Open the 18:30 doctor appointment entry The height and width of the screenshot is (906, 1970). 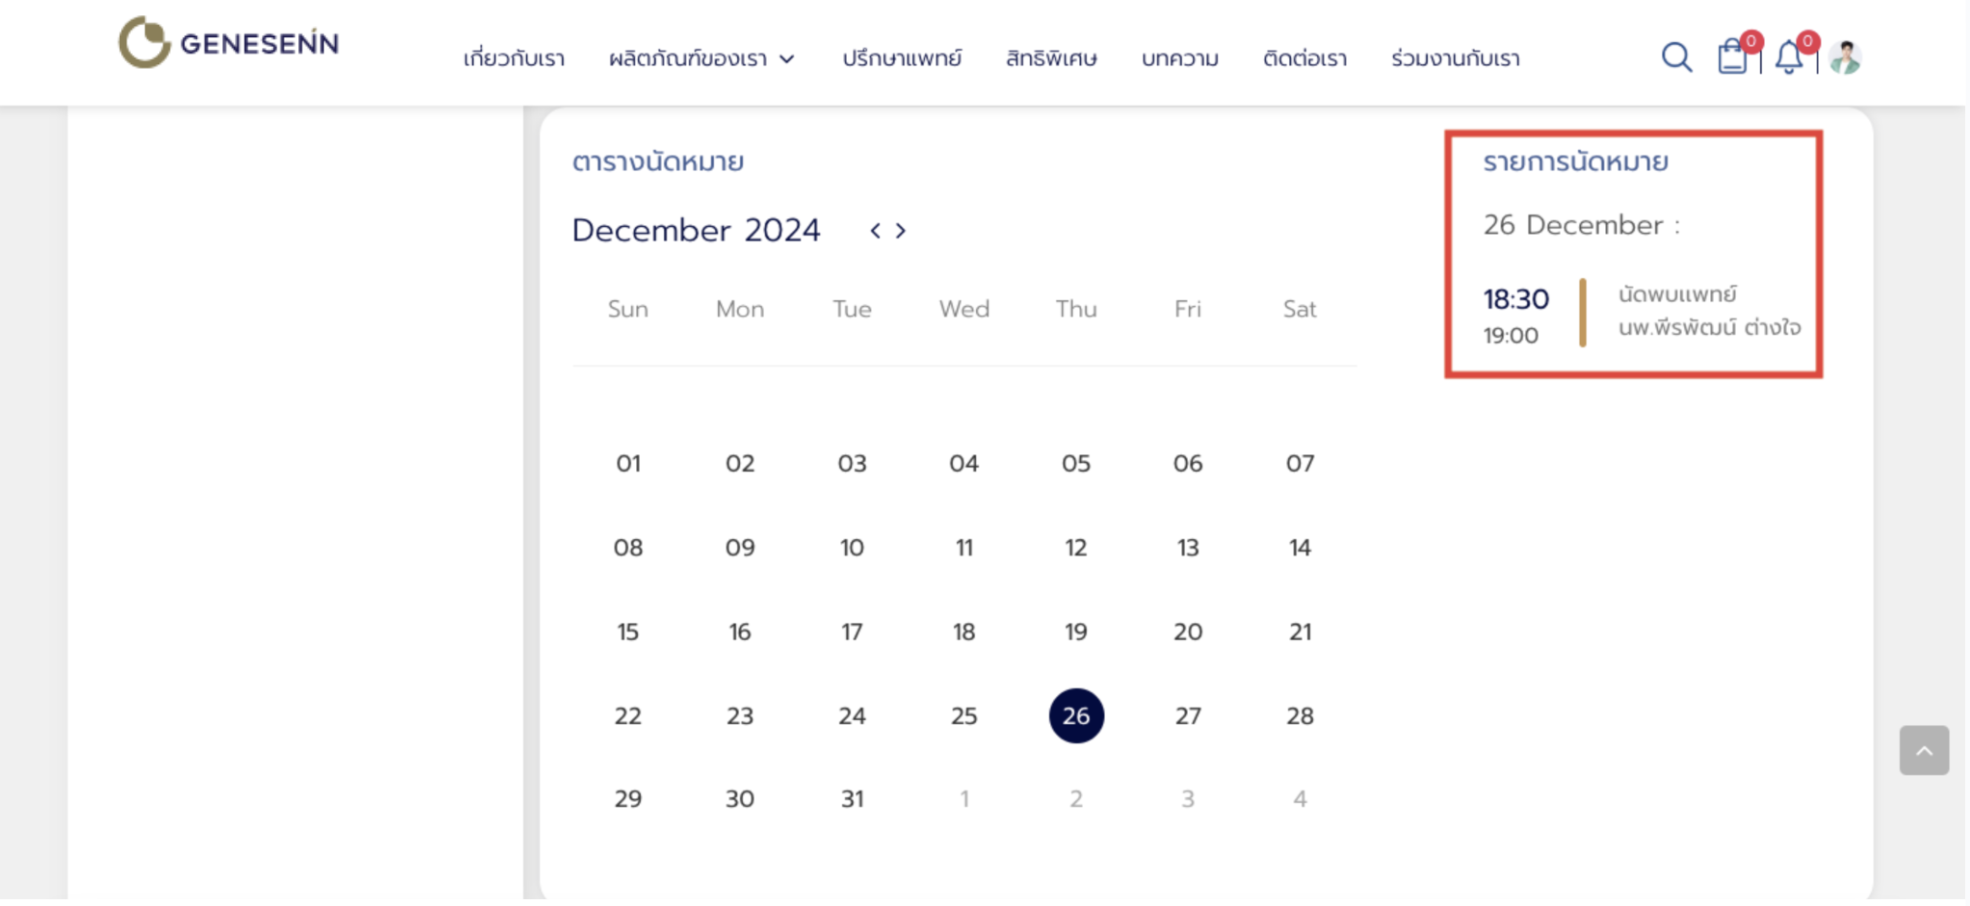(1640, 314)
